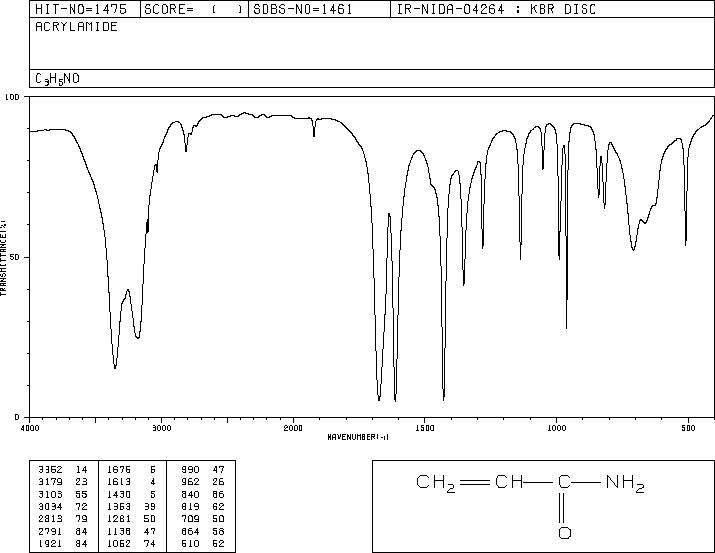Select peak table wavenumber 1676
Image resolution: width=715 pixels, height=553 pixels.
[x=119, y=470]
